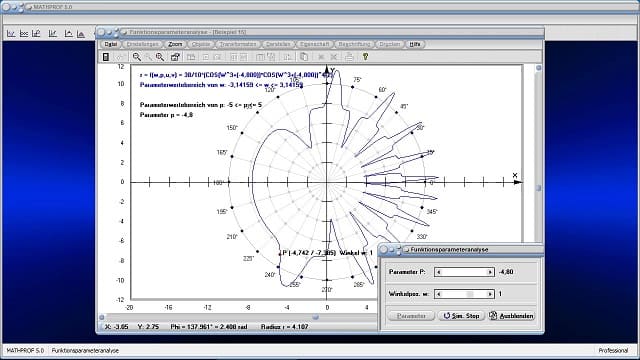640x360 pixels.
Task: Click the fifth graph icon in the MATHPROF toolbar
Action: coord(68,34)
